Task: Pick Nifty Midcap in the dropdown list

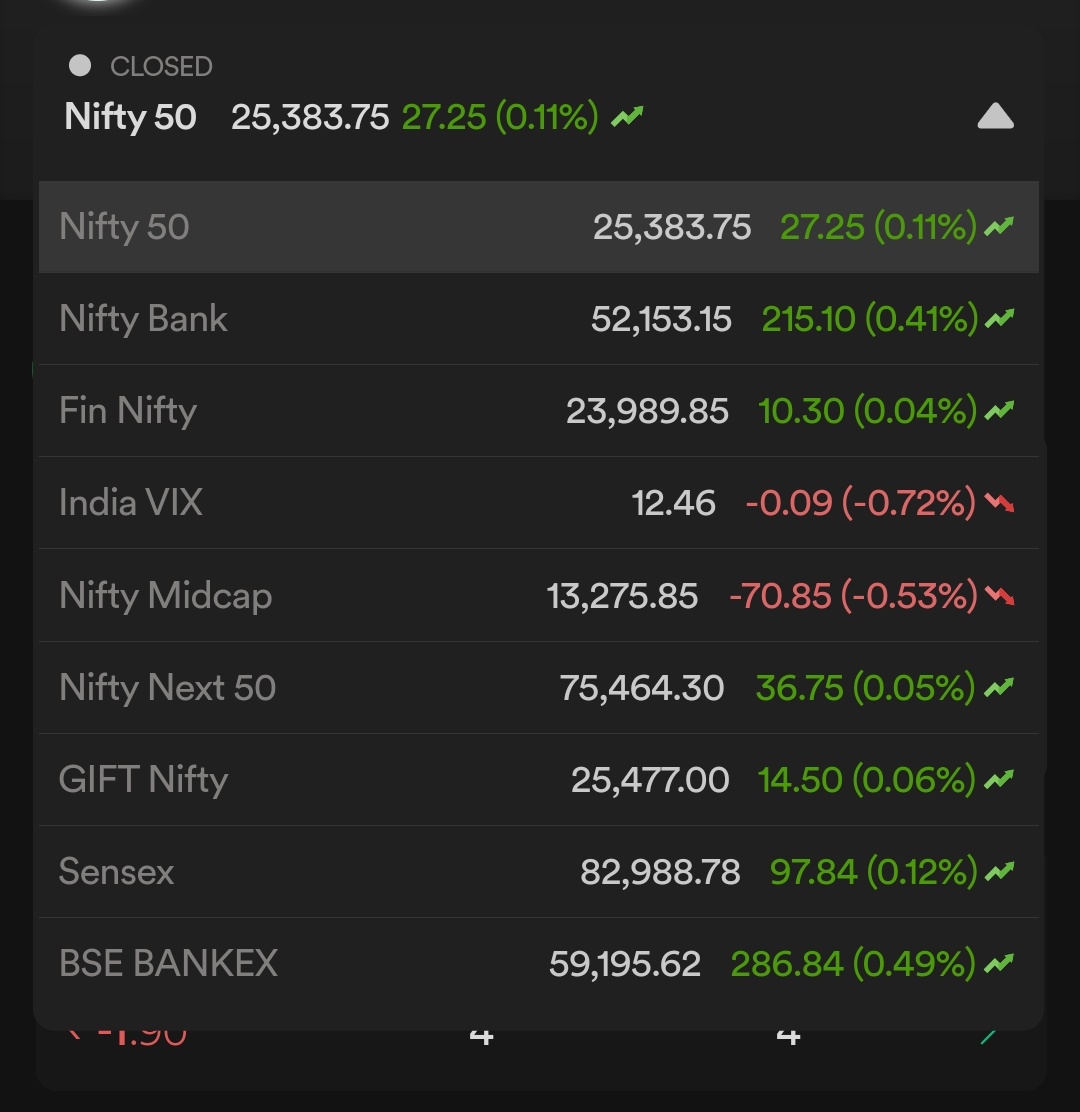Action: pyautogui.click(x=539, y=595)
